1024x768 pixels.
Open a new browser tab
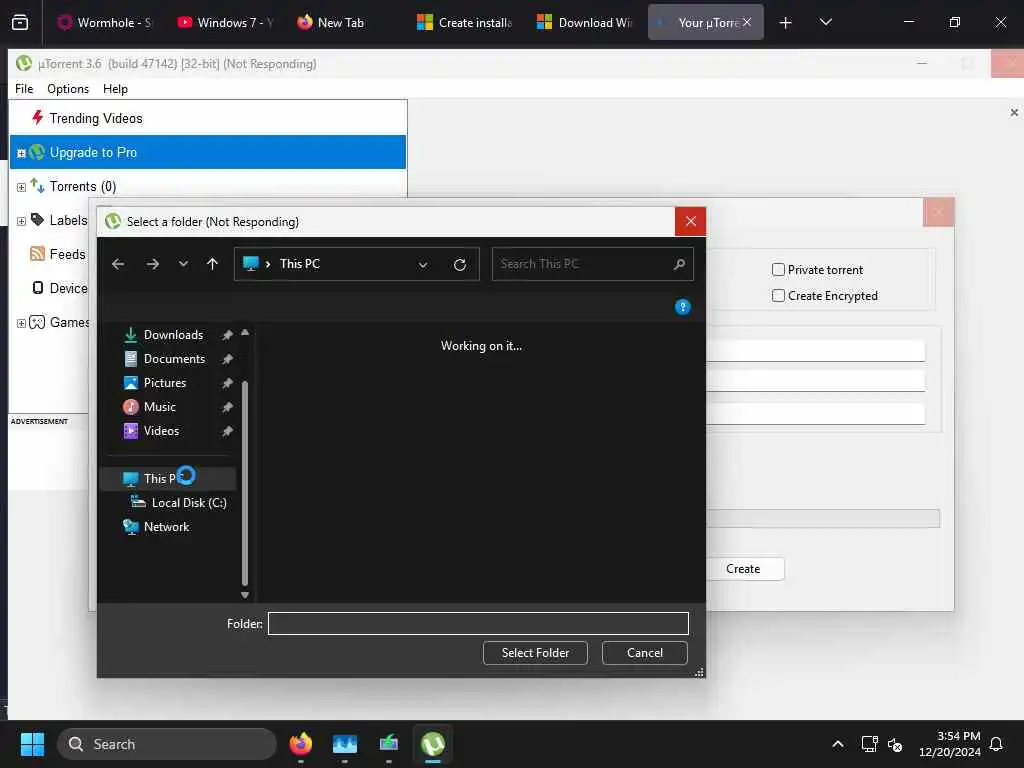point(786,23)
